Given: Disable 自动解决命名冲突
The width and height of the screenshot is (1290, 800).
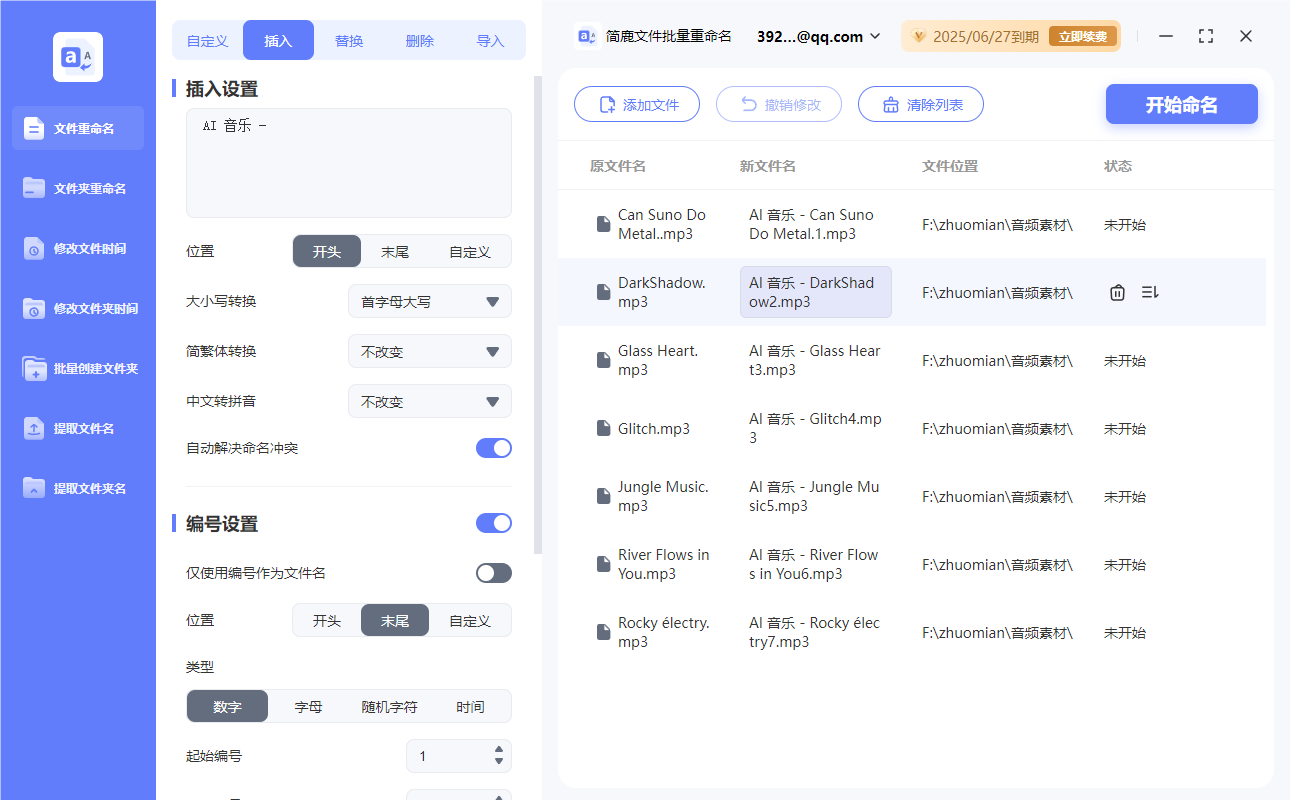Looking at the screenshot, I should 493,448.
